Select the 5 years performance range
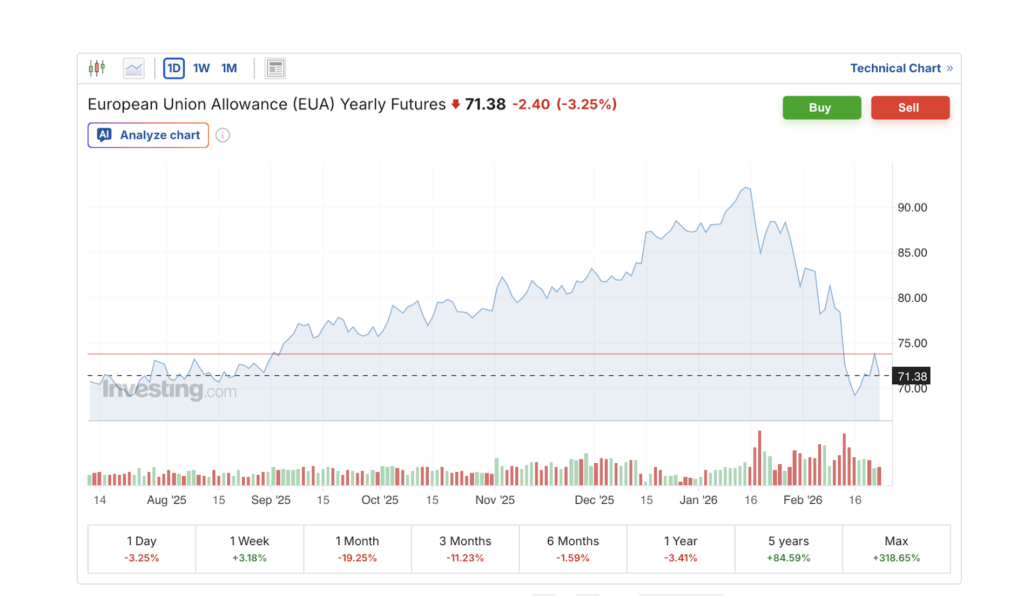This screenshot has height=596, width=1024. 788,549
